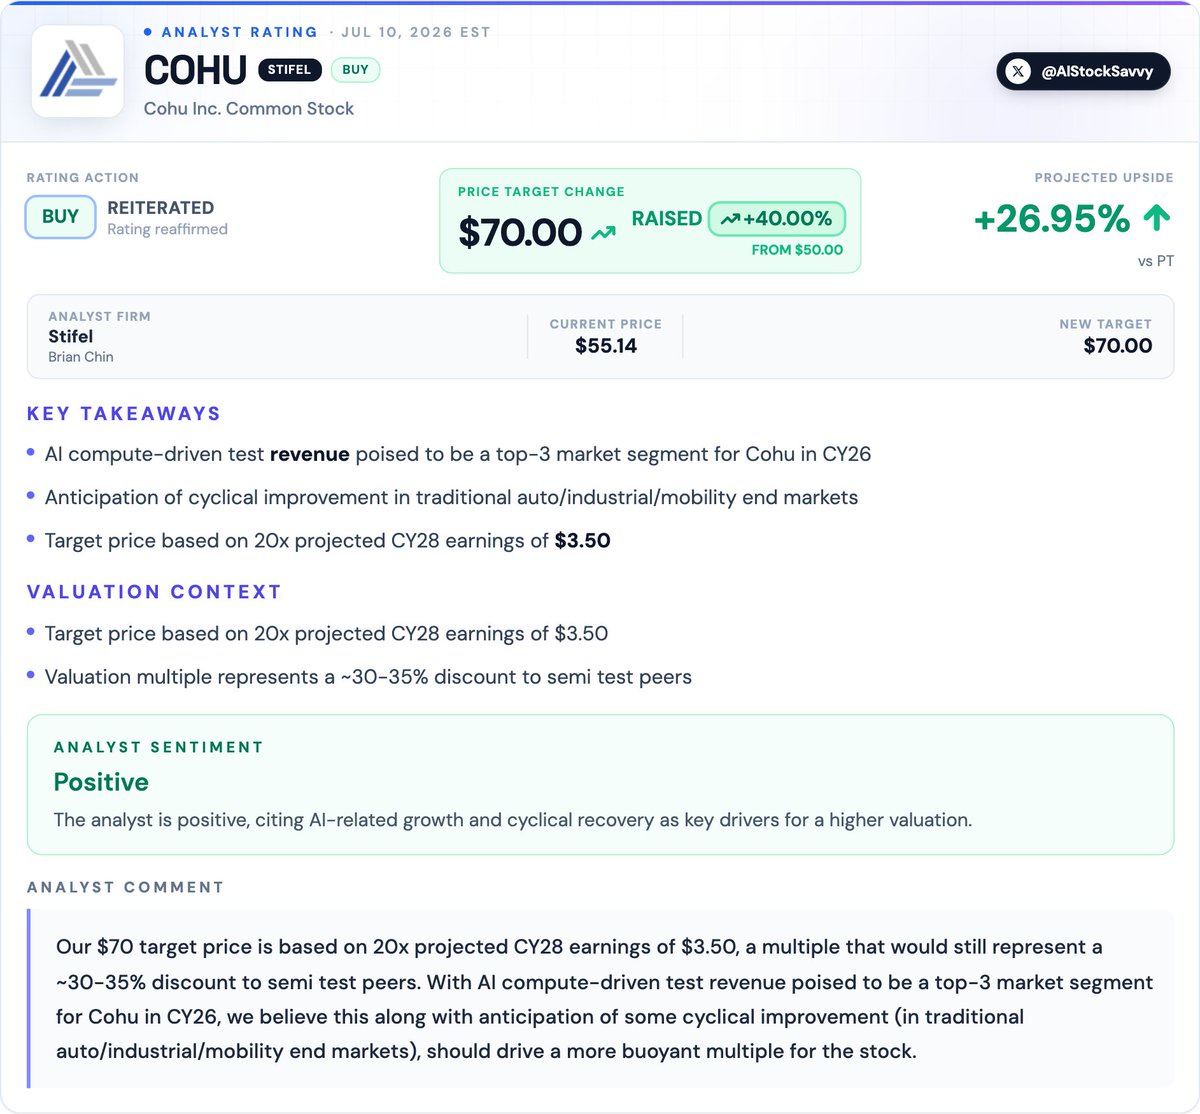Click the analyst comment quote block
Screen dimensions: 1200x1114
[x=600, y=998]
